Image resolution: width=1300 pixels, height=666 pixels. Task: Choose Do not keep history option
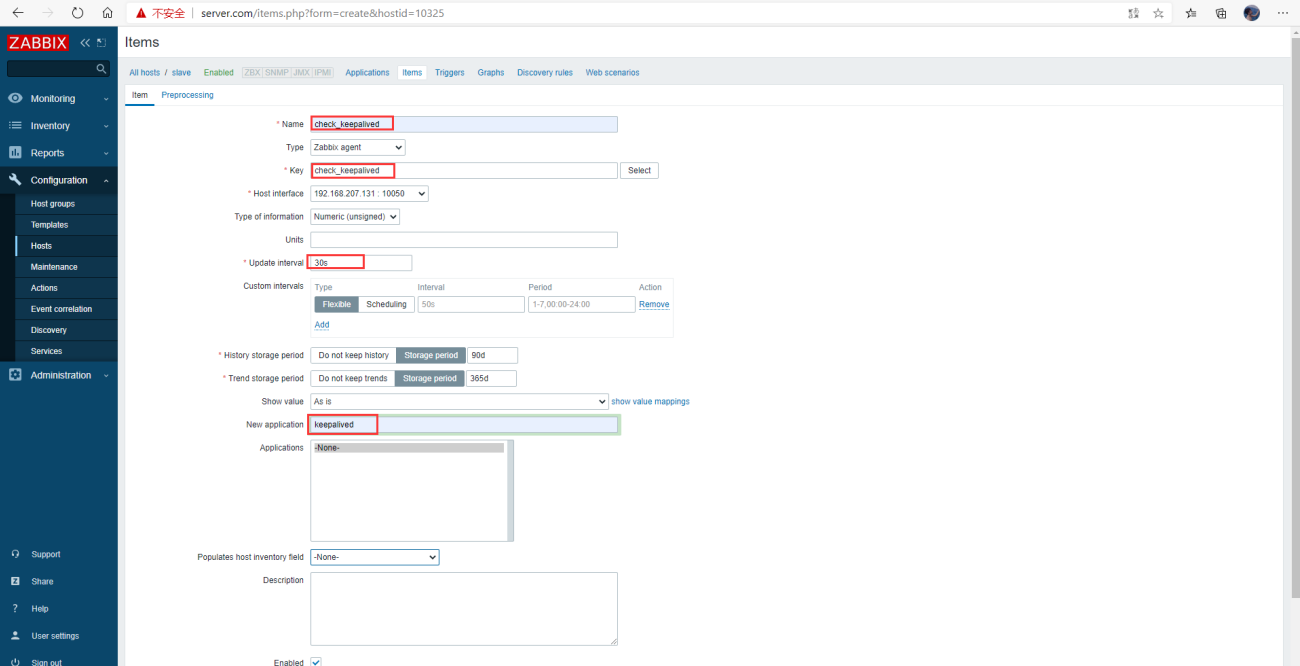[x=353, y=355]
